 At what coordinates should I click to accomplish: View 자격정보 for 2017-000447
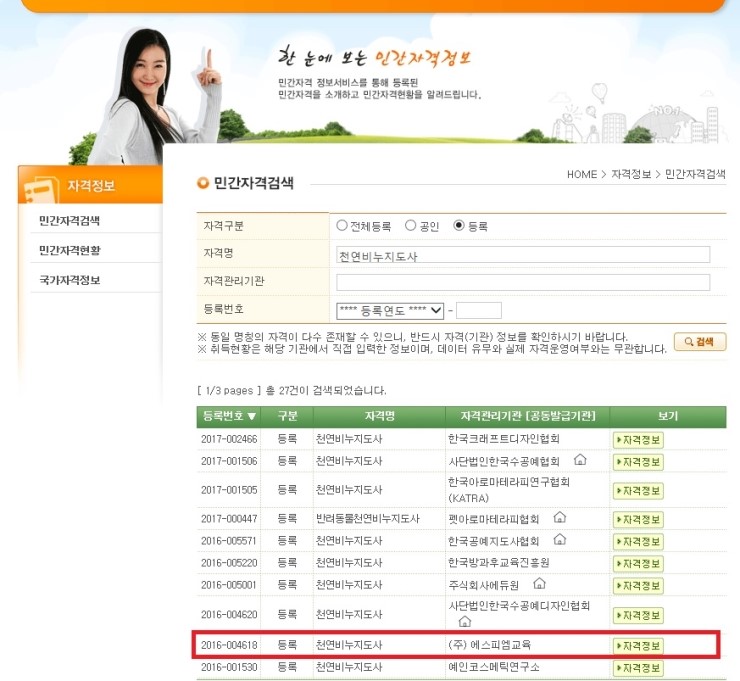coord(639,520)
